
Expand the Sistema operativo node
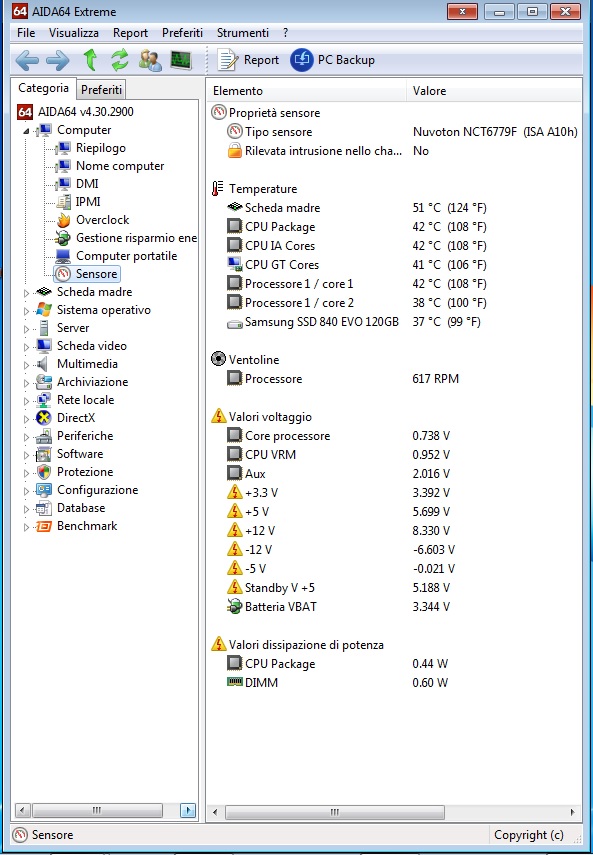click(26, 311)
